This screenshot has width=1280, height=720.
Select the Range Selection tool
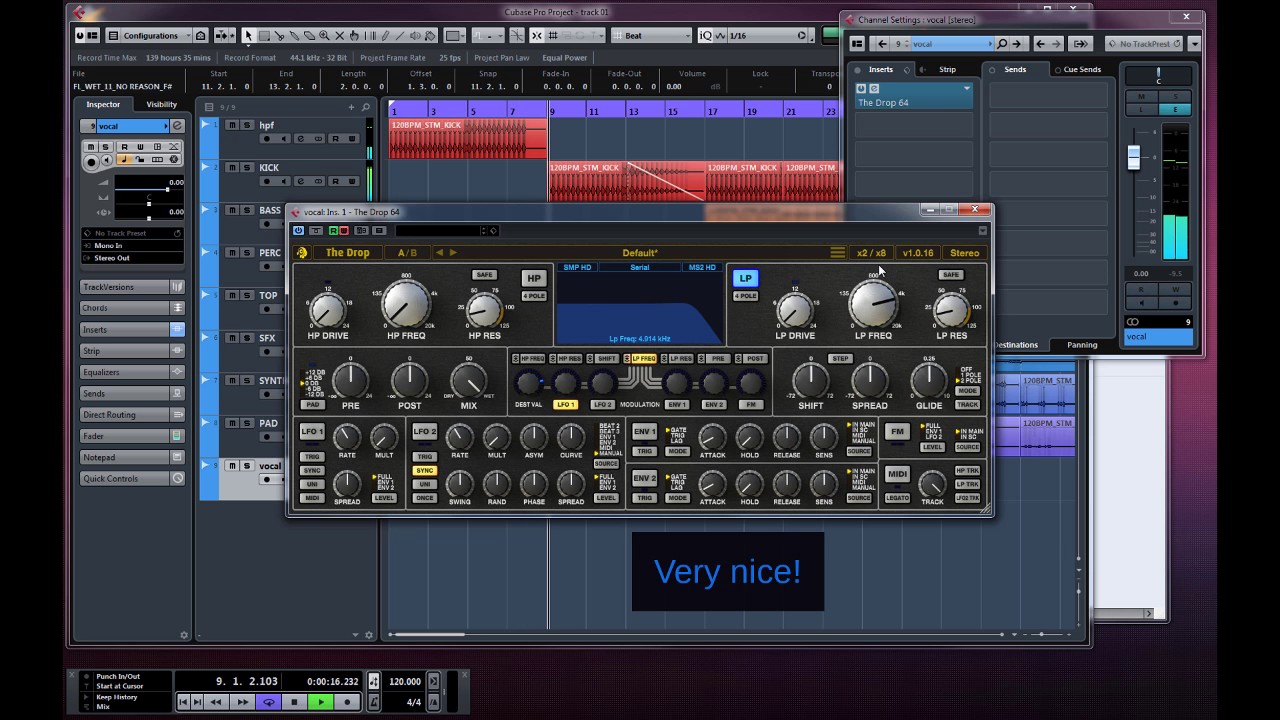[264, 35]
